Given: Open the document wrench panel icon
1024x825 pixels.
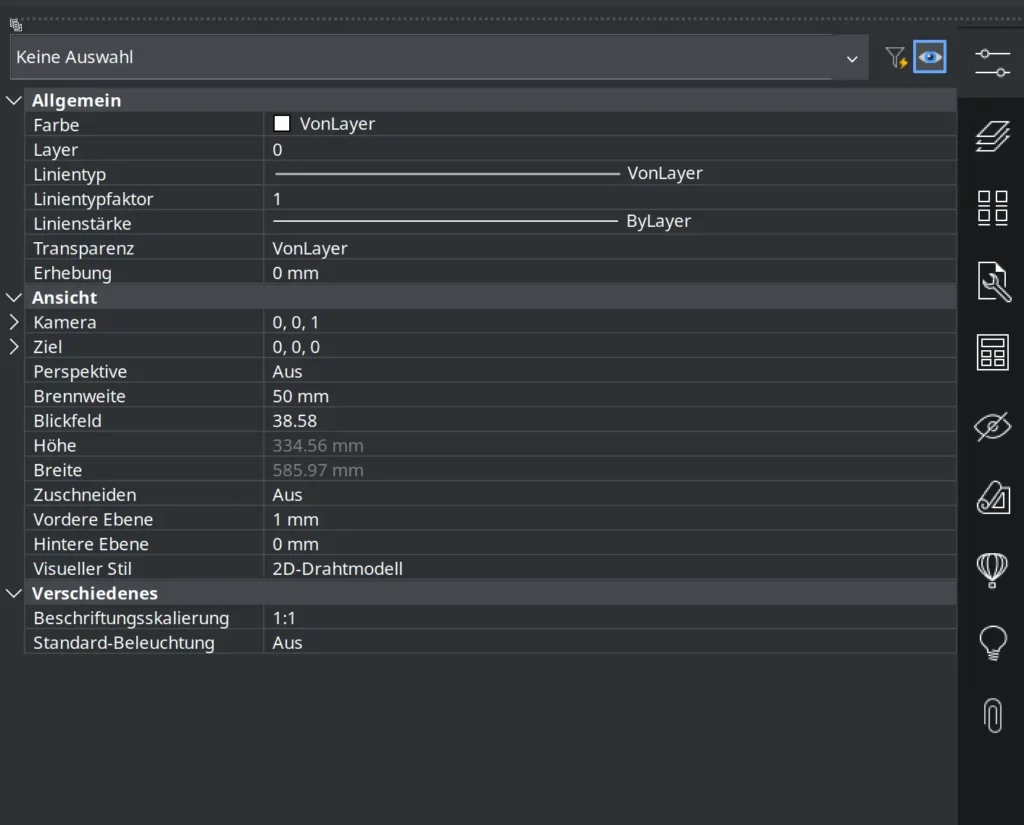Looking at the screenshot, I should coord(993,281).
